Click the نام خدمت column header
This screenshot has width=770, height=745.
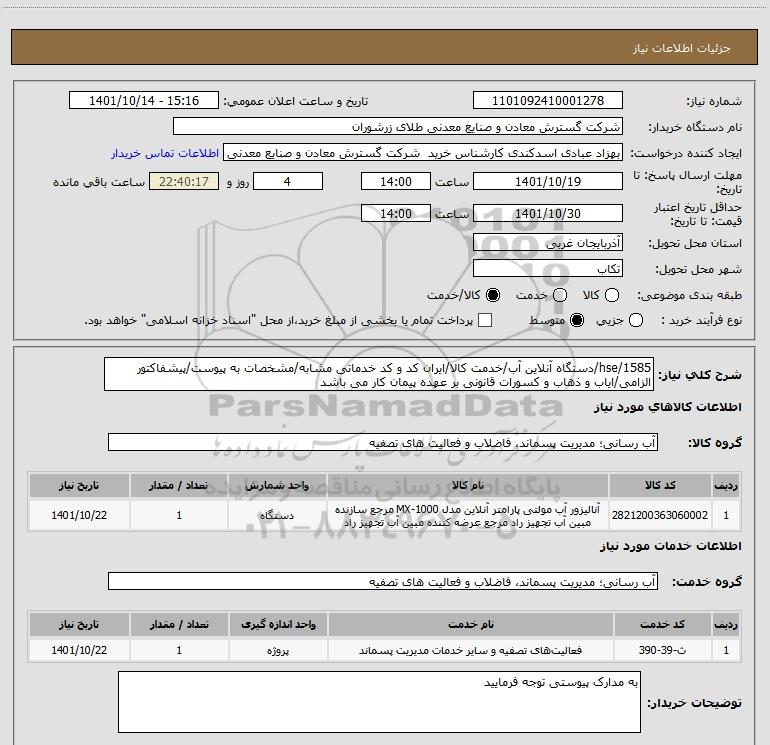pos(470,625)
